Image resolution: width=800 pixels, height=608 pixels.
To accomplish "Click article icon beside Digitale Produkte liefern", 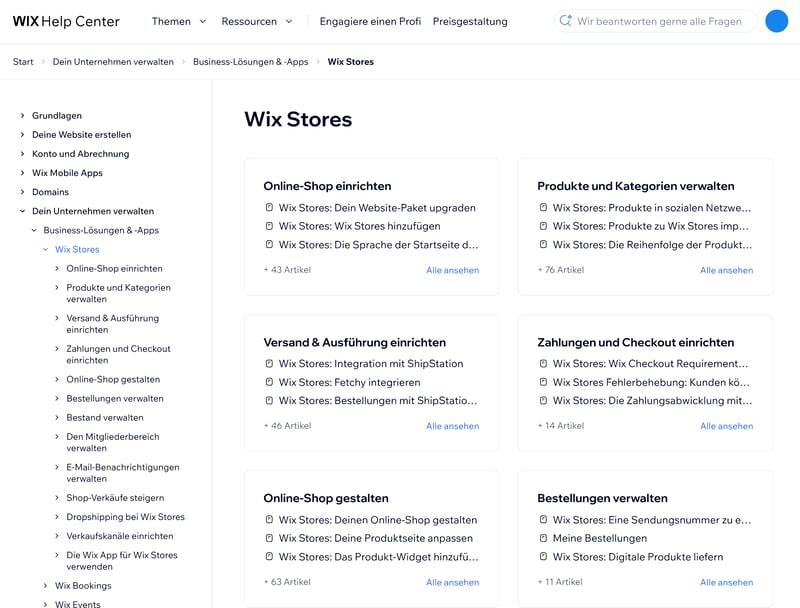I will (x=543, y=556).
